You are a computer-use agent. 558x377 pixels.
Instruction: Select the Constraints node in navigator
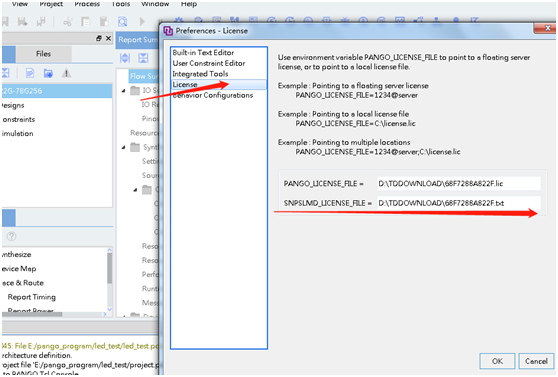click(x=19, y=119)
